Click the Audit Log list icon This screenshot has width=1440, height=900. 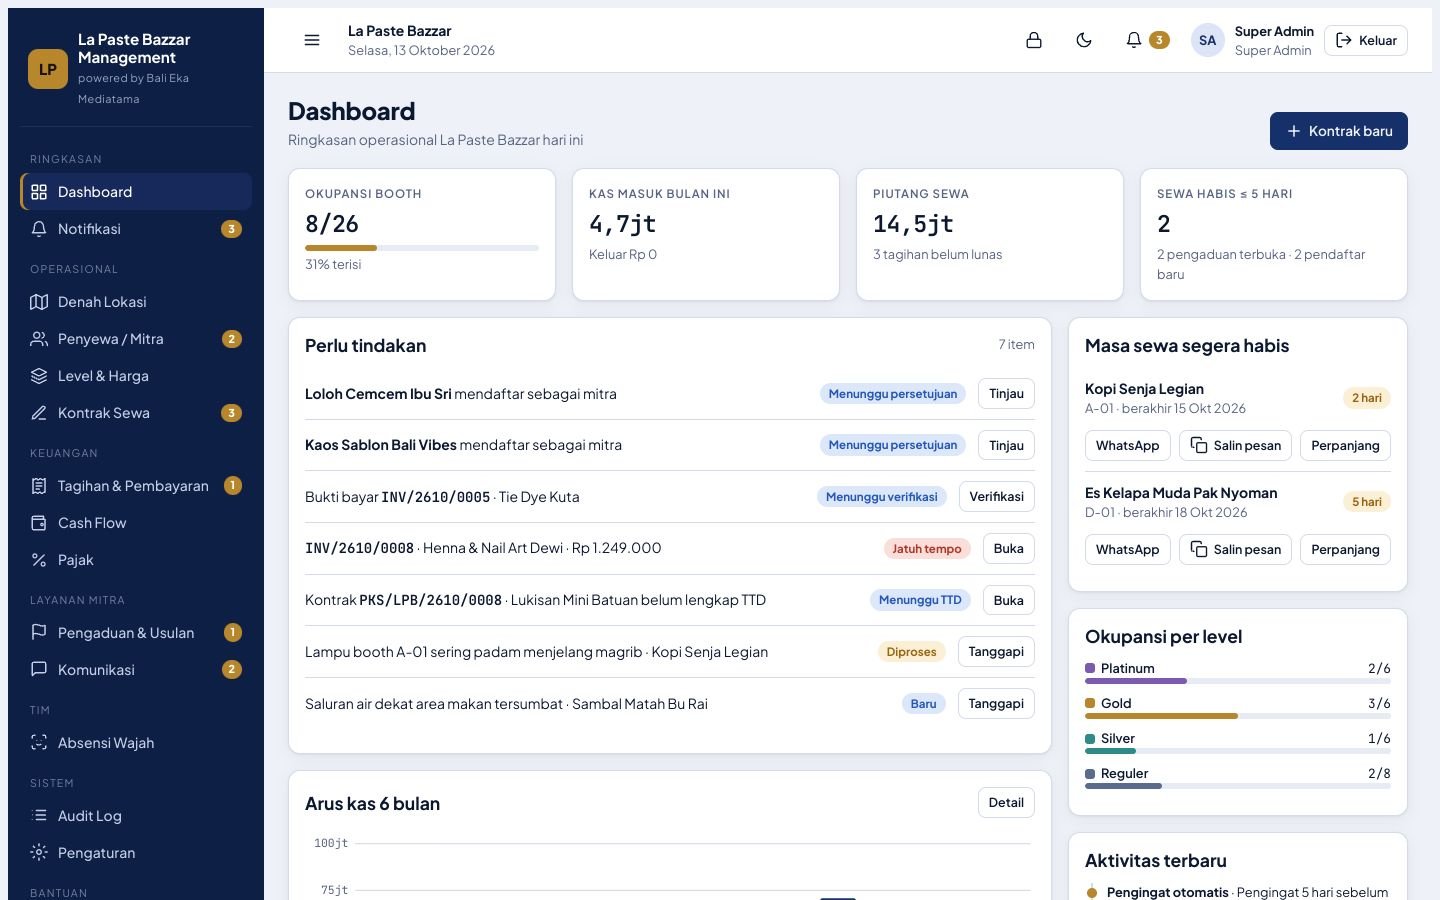click(39, 816)
